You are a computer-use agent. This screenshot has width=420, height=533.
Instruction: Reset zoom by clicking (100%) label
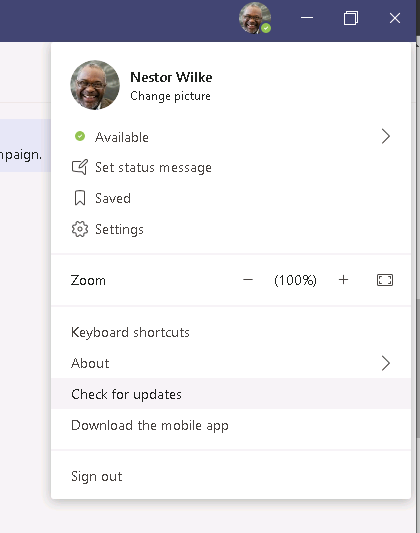[295, 280]
